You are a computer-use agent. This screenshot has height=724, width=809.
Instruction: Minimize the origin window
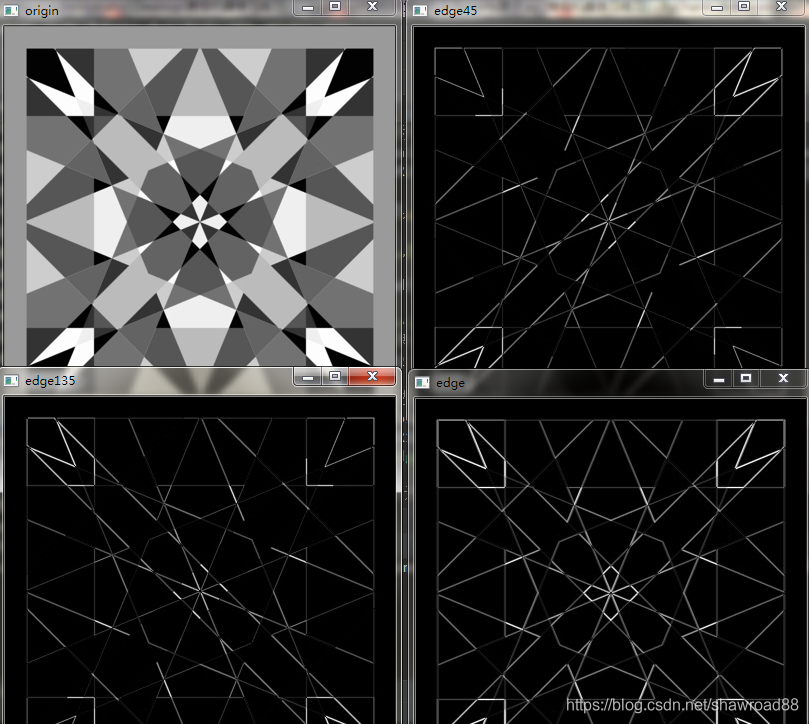pos(308,7)
